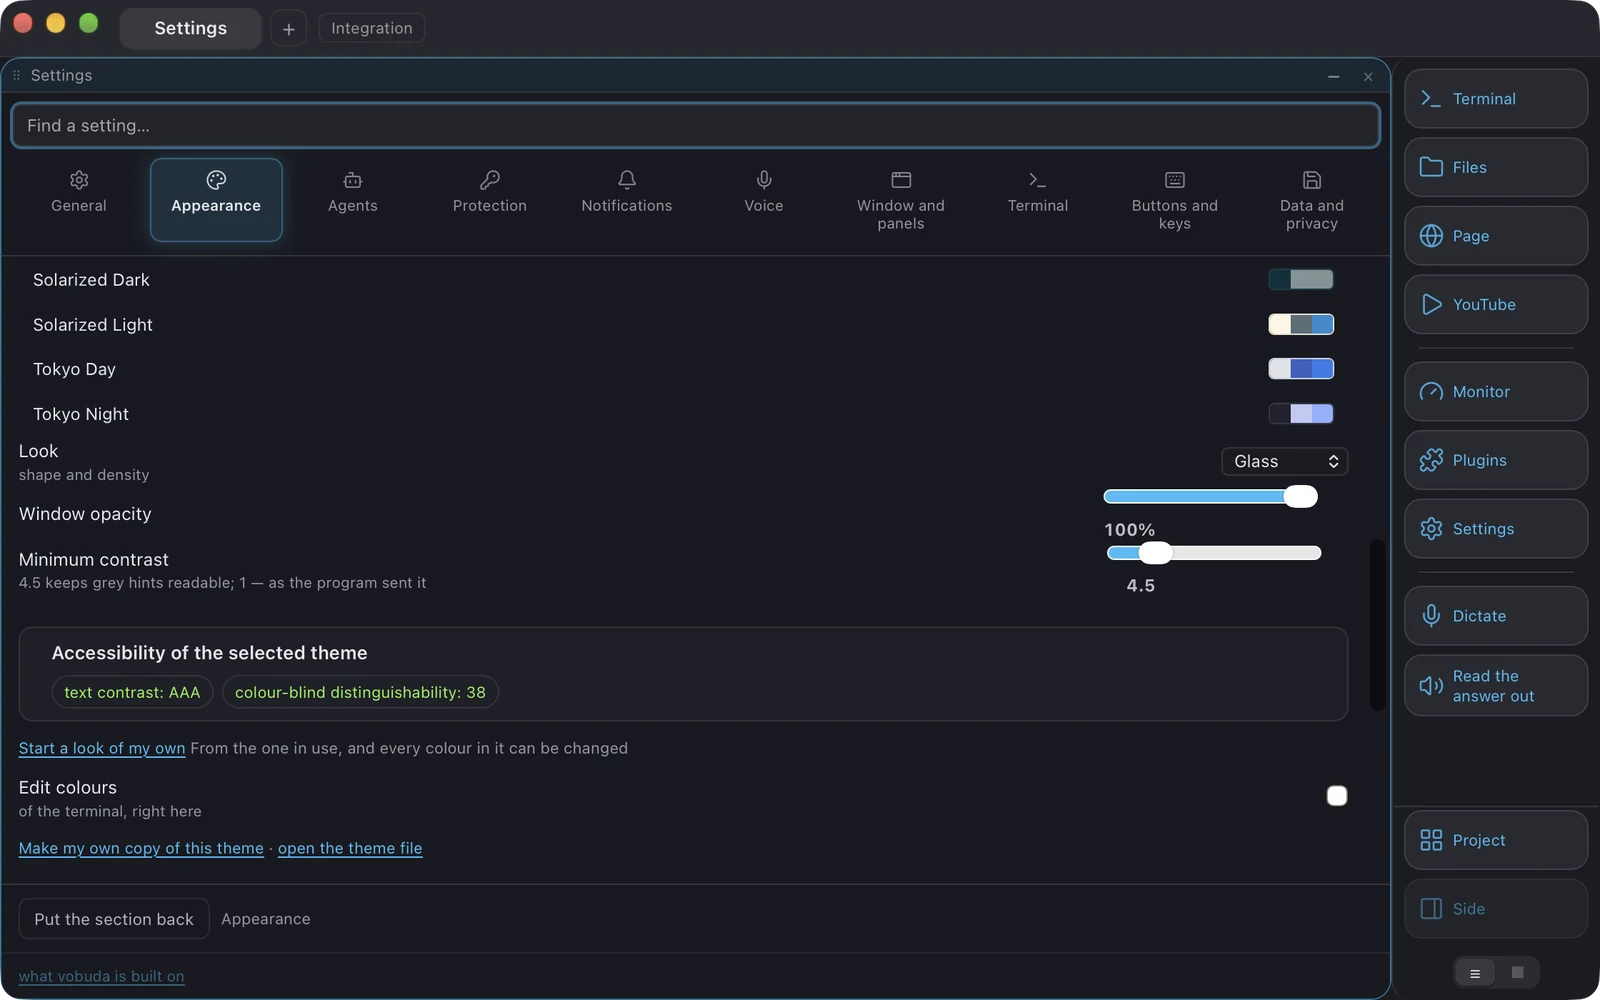This screenshot has width=1600, height=1000.
Task: Click Make my own copy of this theme
Action: pyautogui.click(x=141, y=848)
